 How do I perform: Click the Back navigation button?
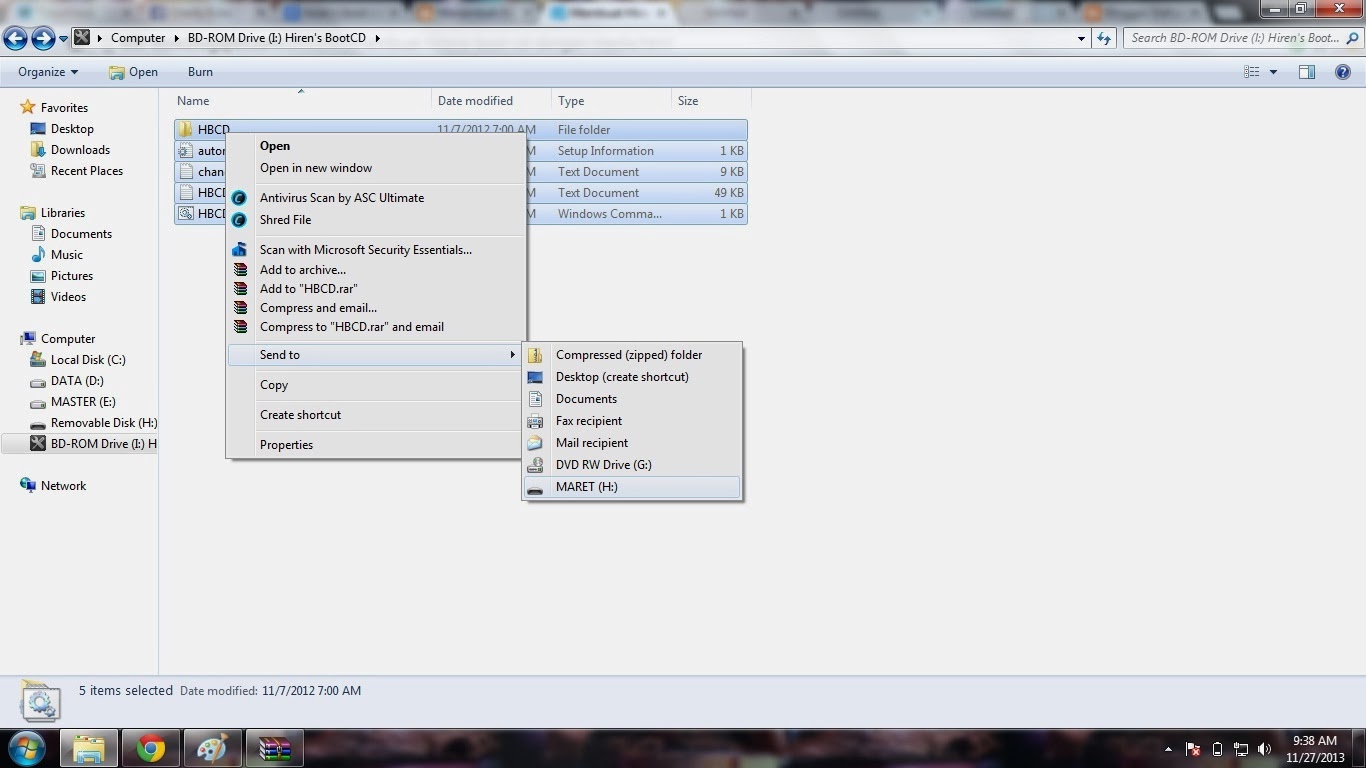tap(15, 37)
